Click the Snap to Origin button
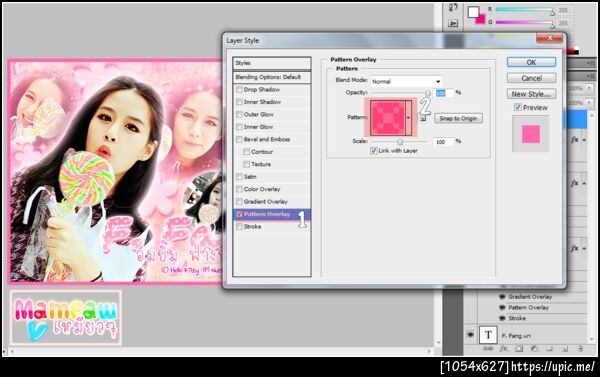This screenshot has height=377, width=600. (458, 118)
